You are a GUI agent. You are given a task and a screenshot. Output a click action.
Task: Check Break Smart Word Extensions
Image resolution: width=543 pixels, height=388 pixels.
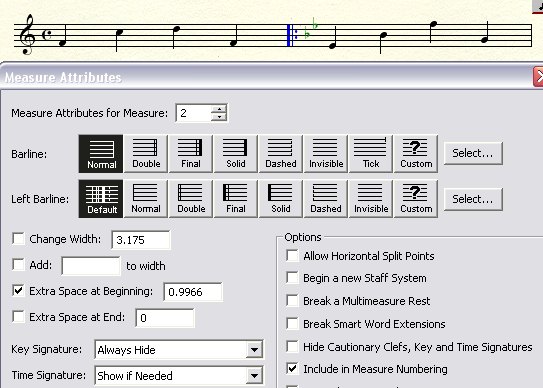pyautogui.click(x=292, y=324)
